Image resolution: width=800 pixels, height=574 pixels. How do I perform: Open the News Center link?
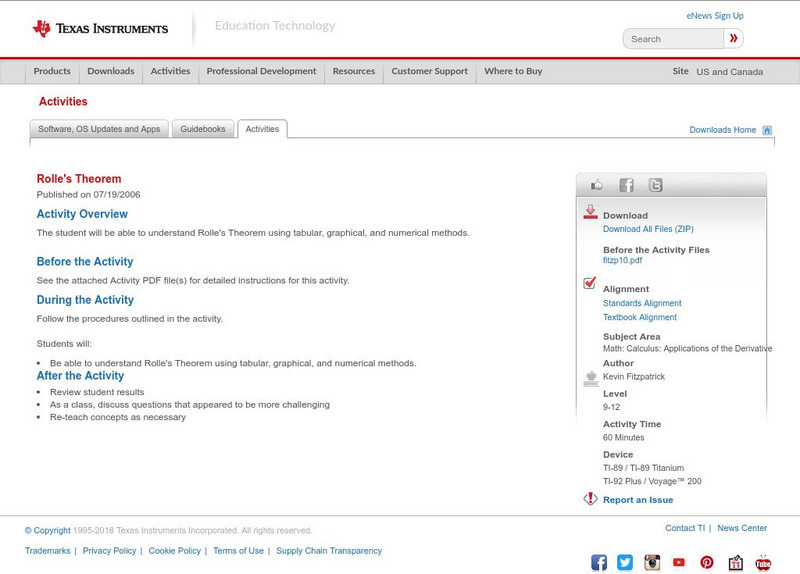click(x=742, y=528)
